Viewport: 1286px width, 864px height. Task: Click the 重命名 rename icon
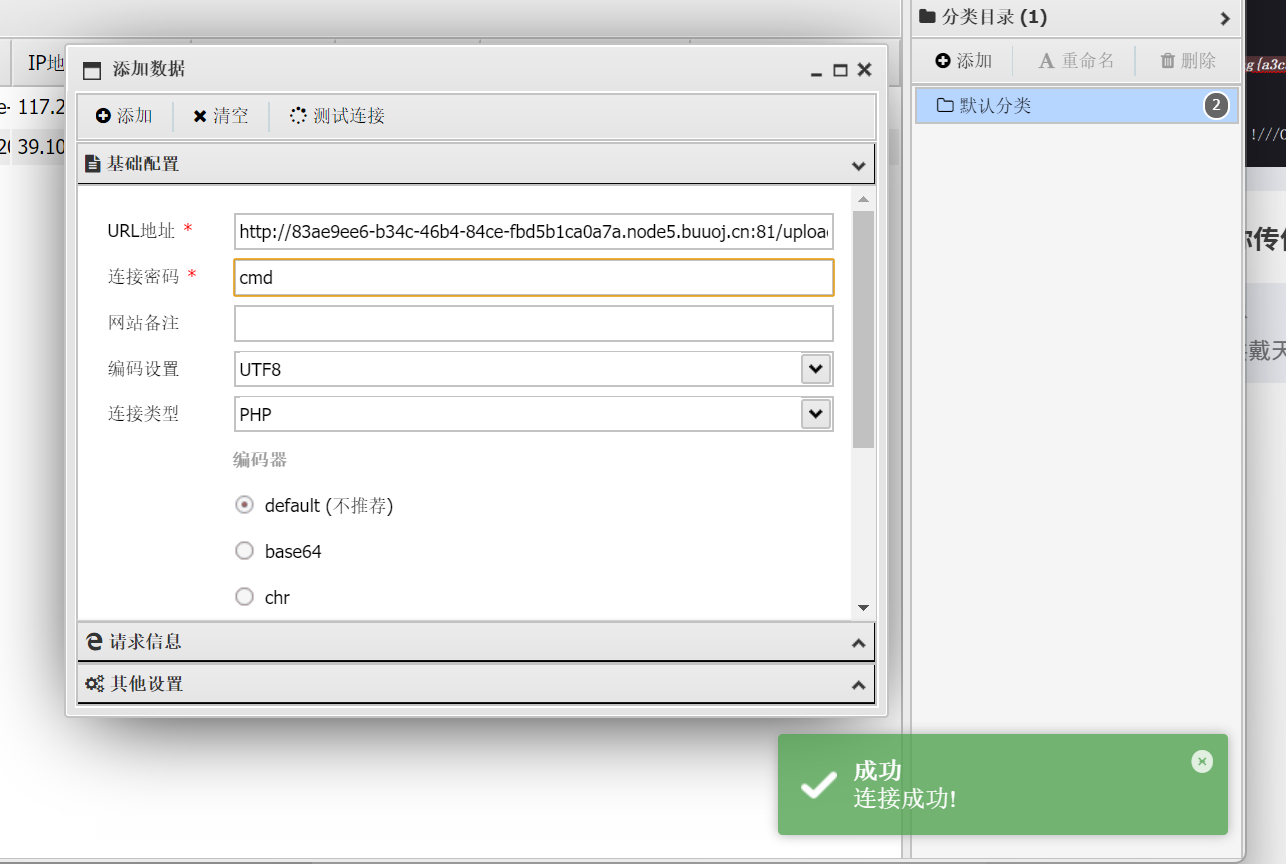click(1046, 61)
